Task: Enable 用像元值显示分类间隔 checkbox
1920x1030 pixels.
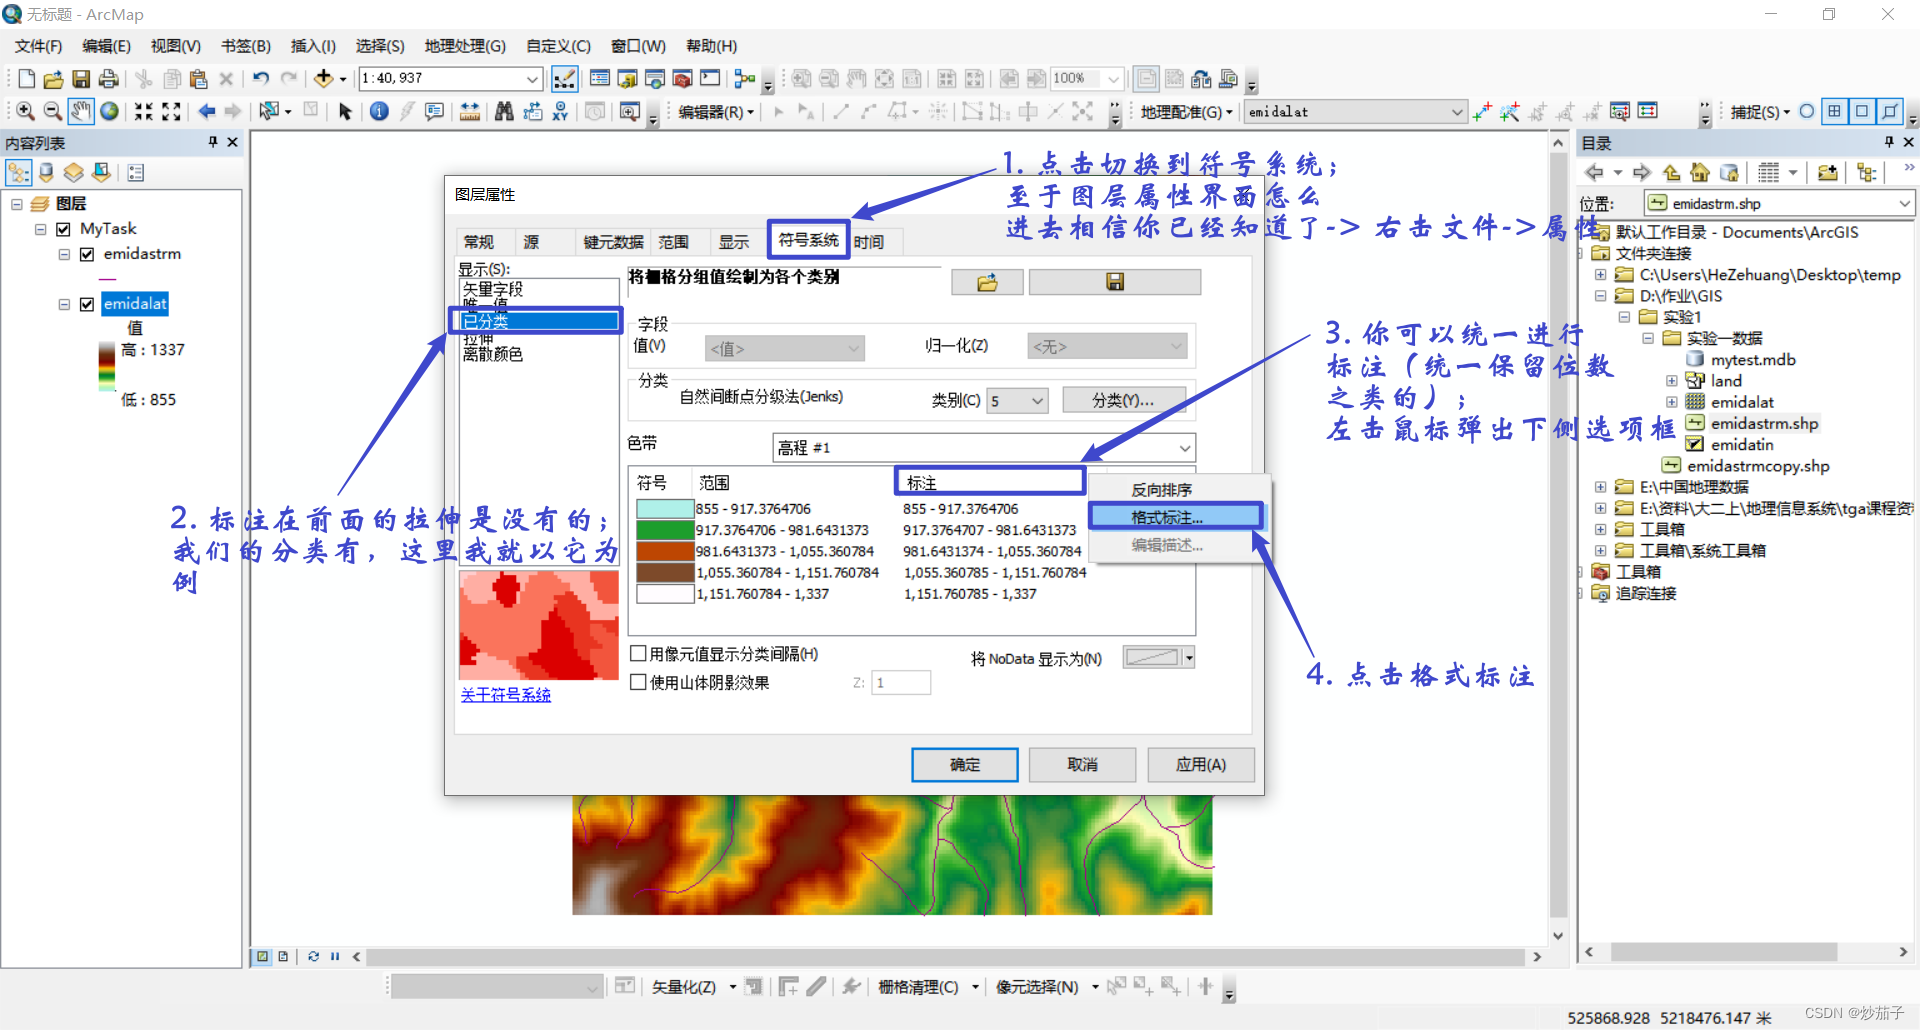Action: 638,654
